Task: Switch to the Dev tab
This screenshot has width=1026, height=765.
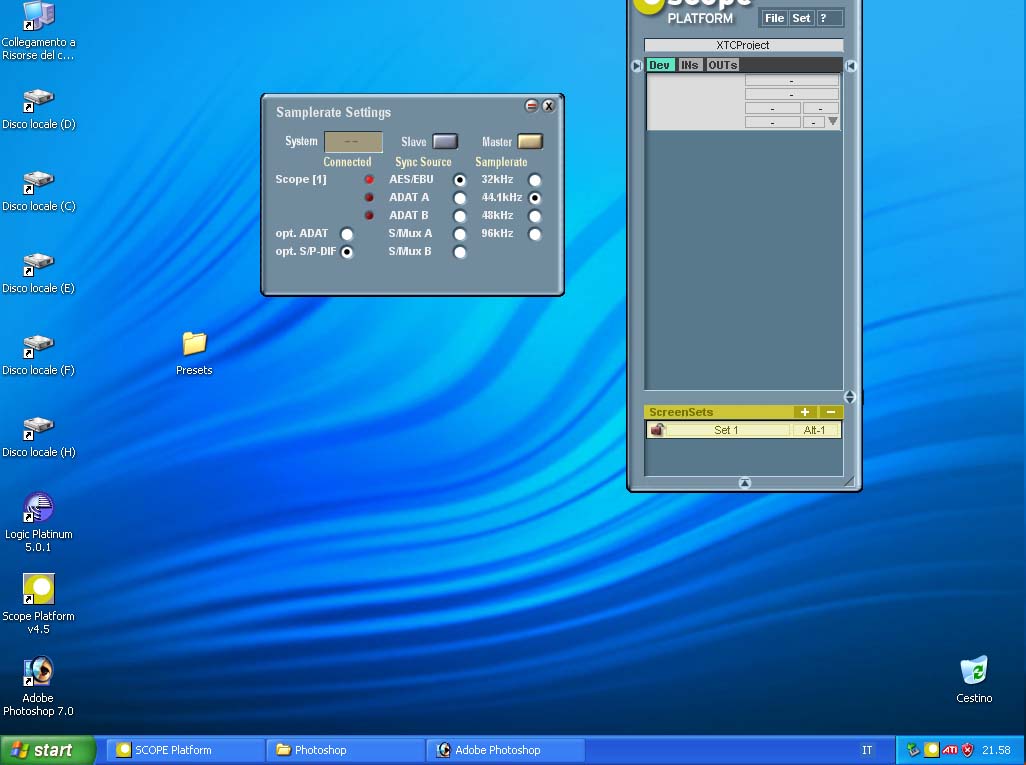Action: (660, 65)
